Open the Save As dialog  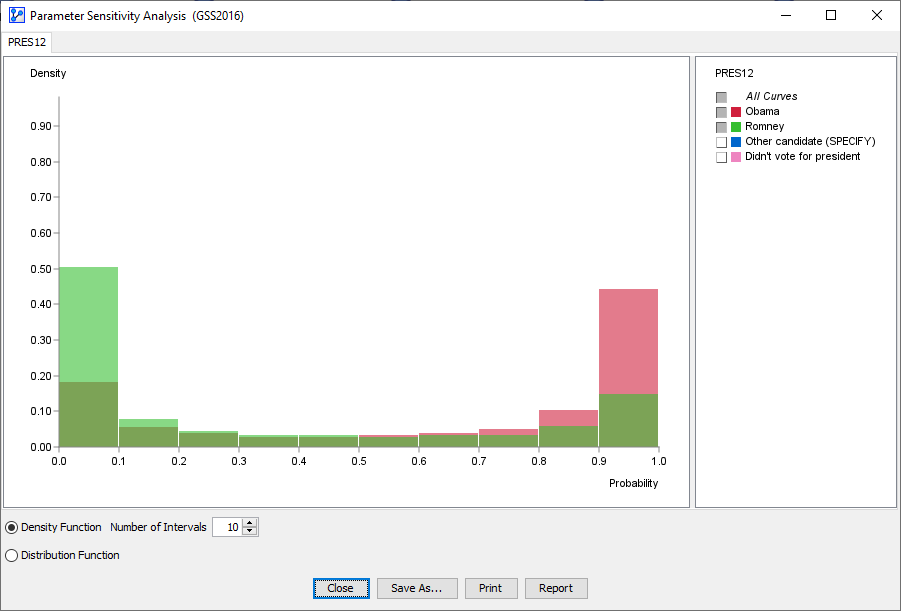(417, 588)
